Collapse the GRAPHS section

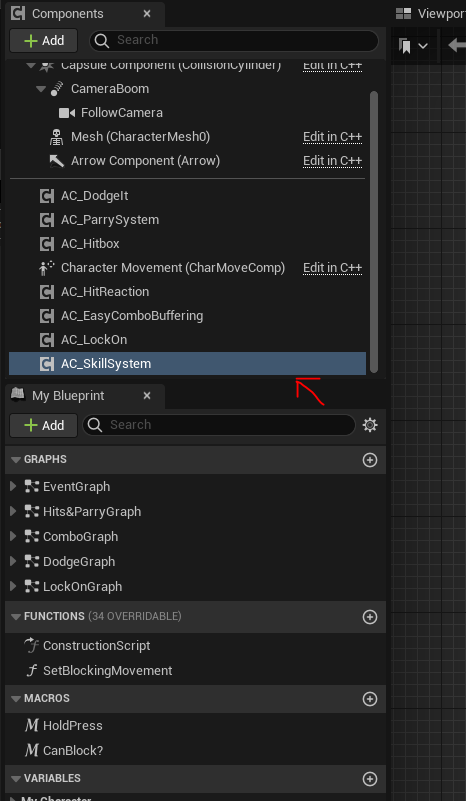coord(15,459)
